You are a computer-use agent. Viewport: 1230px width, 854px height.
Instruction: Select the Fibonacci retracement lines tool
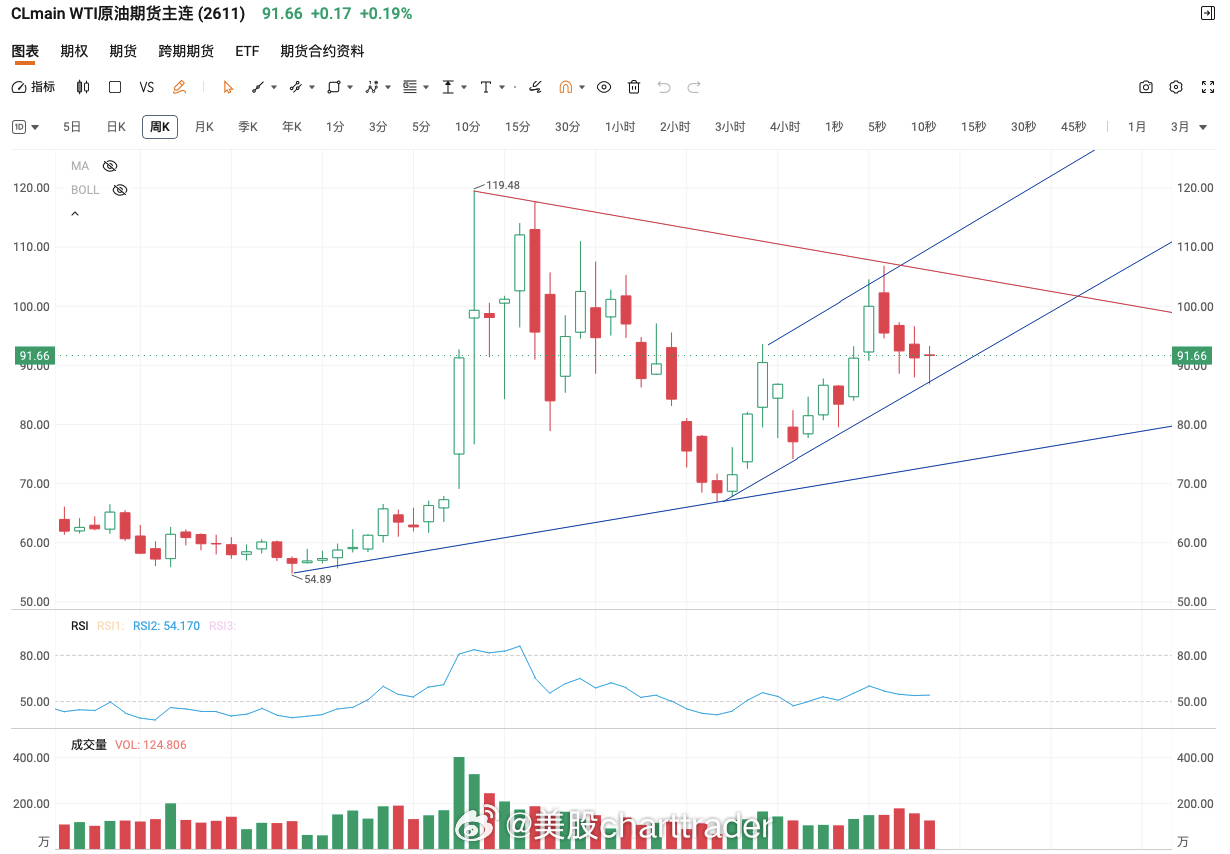(410, 87)
